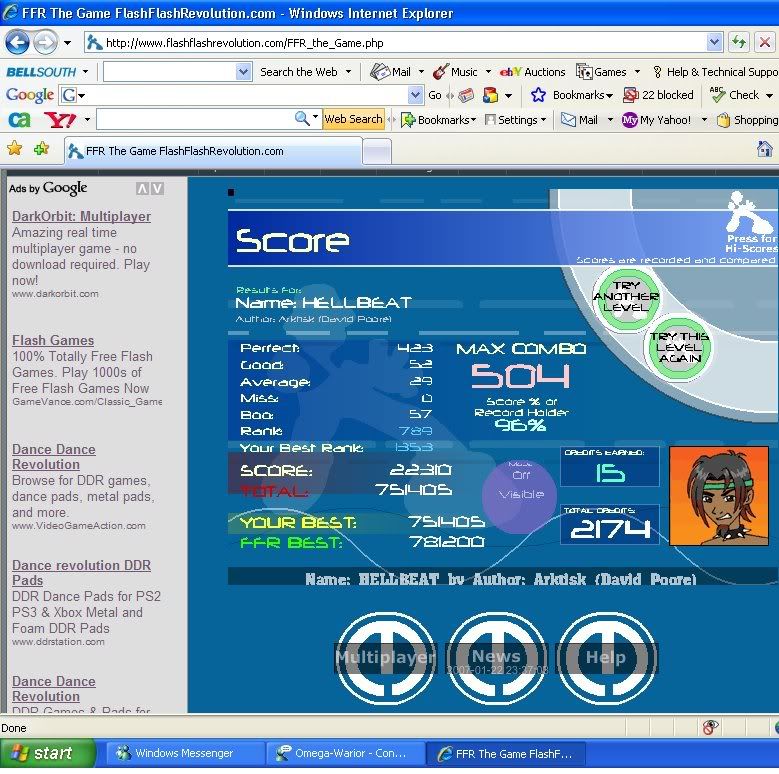The width and height of the screenshot is (779, 774).
Task: Click the Add to Favorites icon
Action: click(41, 149)
